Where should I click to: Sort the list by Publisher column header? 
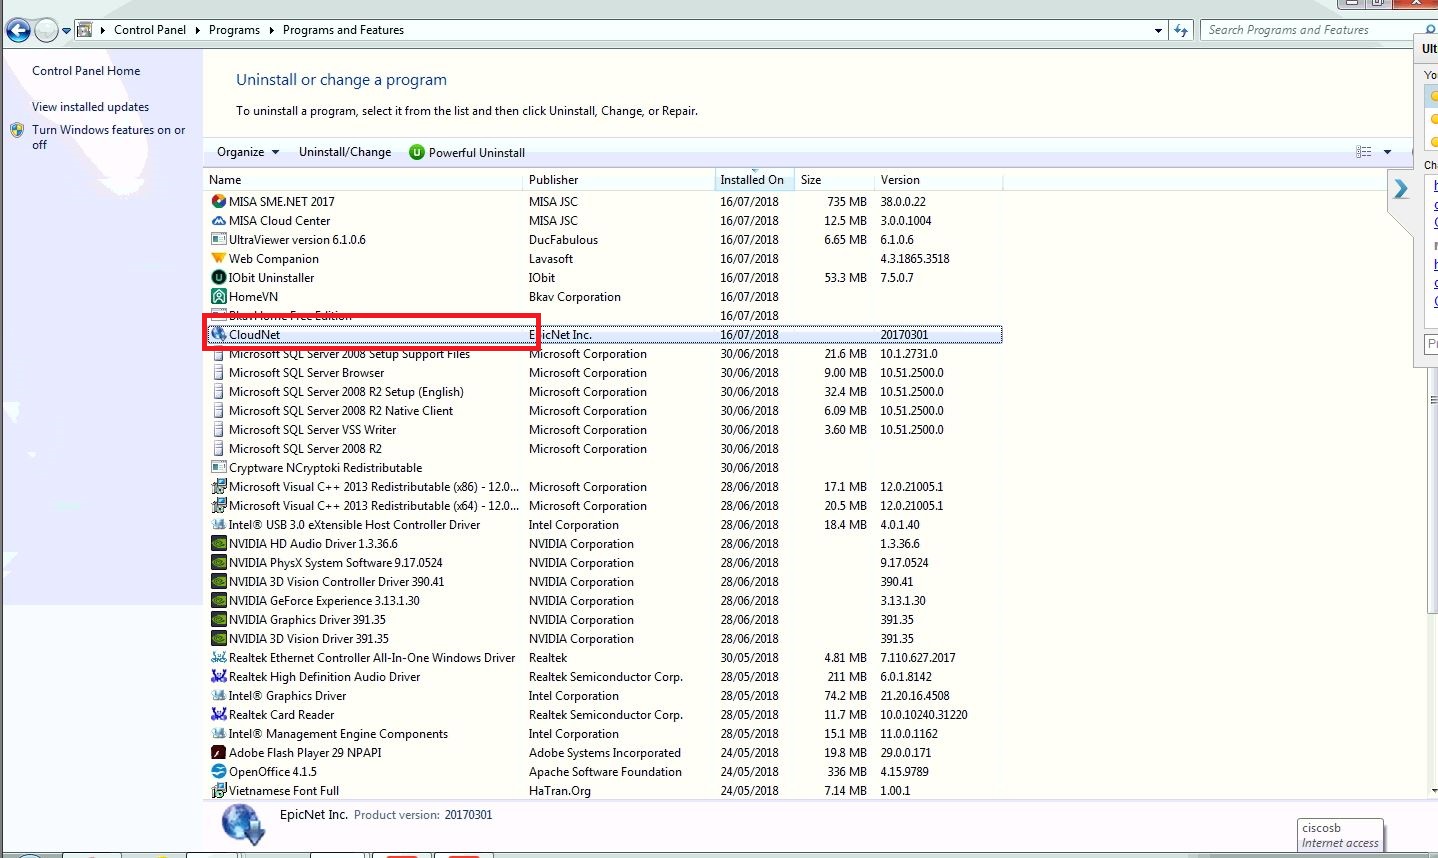(x=619, y=180)
